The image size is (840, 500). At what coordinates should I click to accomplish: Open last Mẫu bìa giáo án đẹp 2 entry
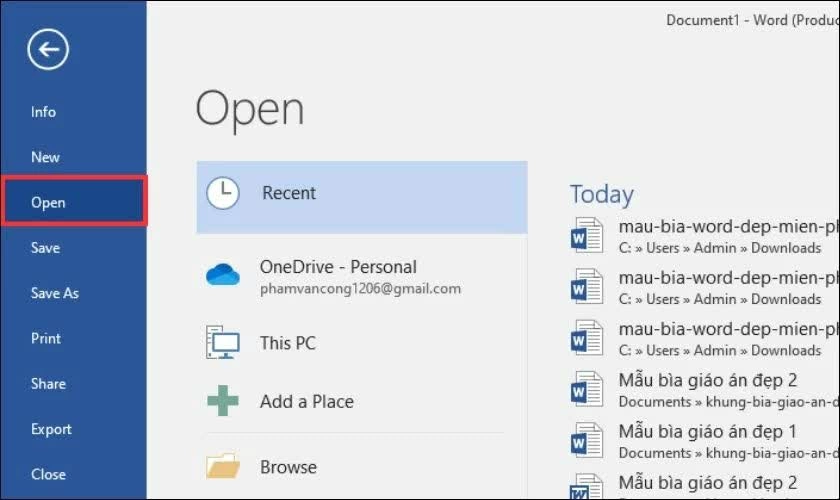[708, 483]
